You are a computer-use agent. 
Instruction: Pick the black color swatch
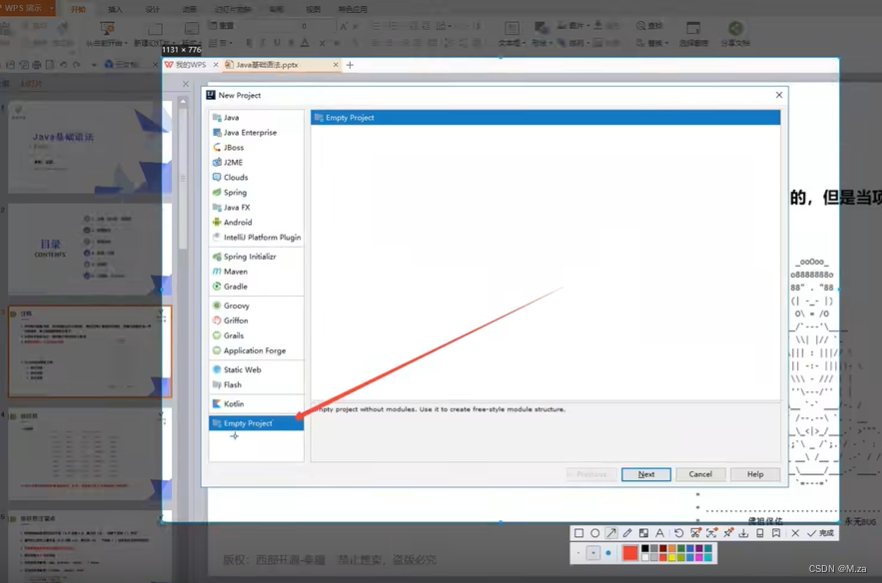click(x=645, y=549)
